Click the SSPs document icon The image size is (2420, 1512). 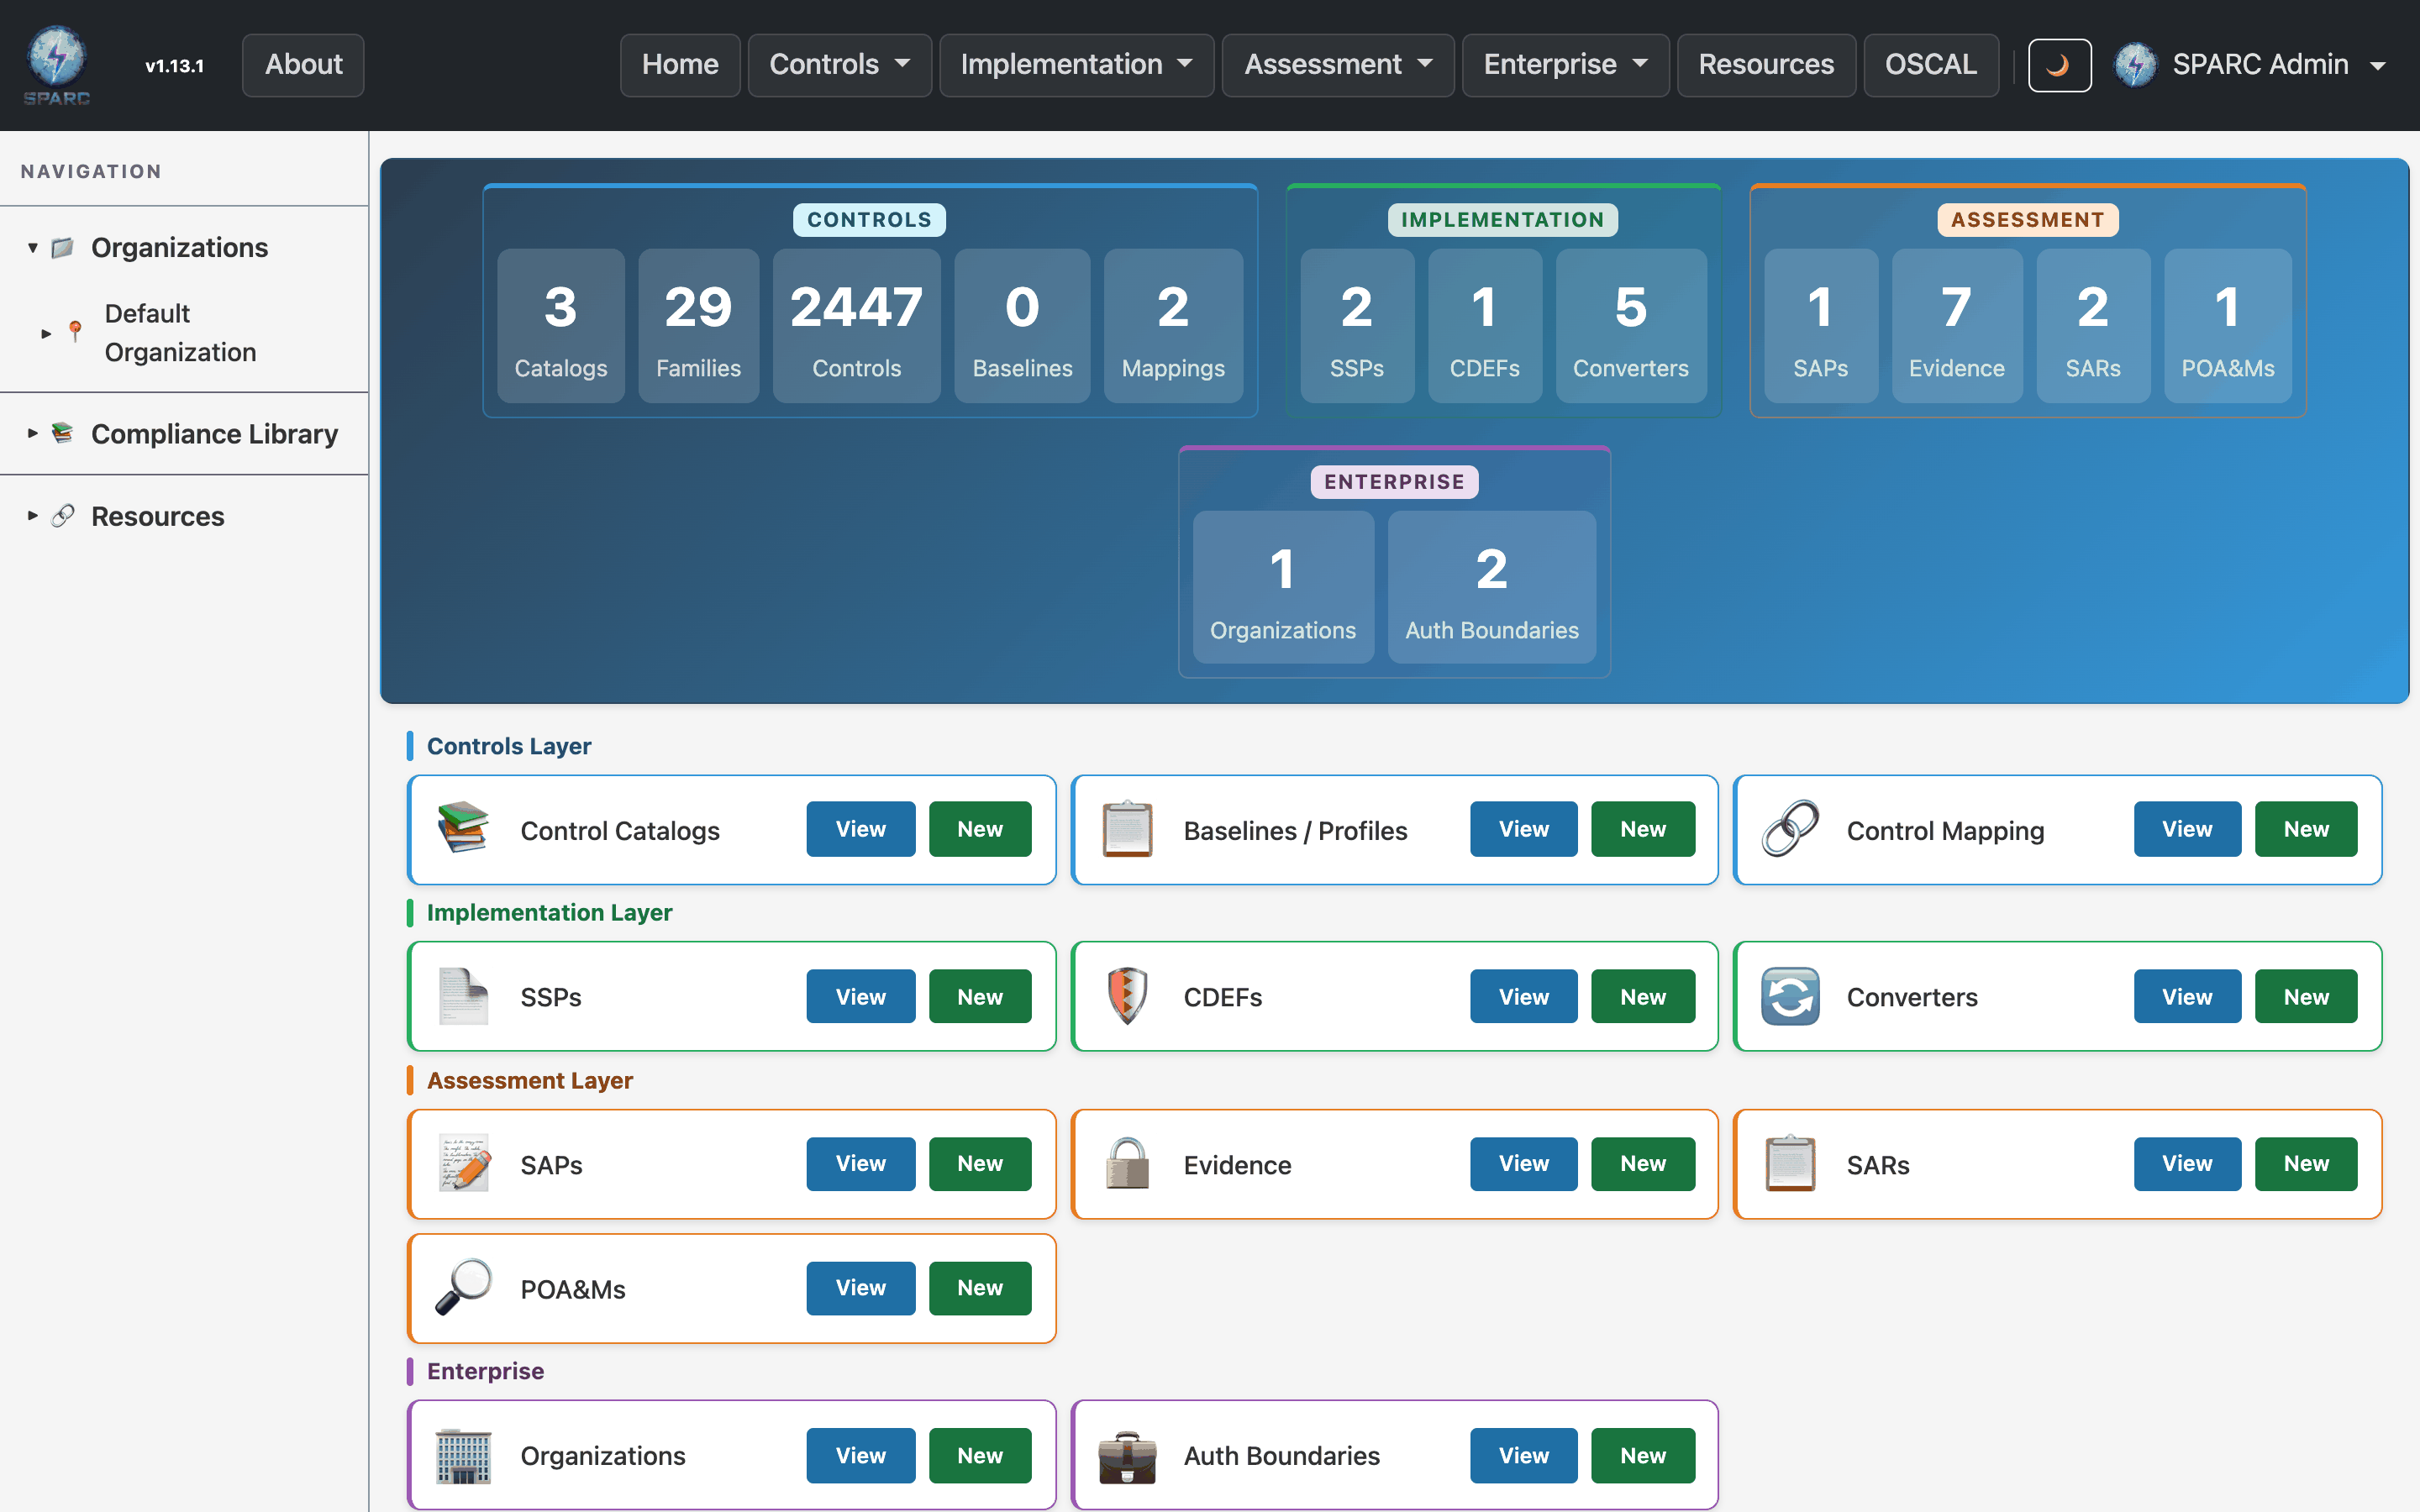(463, 996)
